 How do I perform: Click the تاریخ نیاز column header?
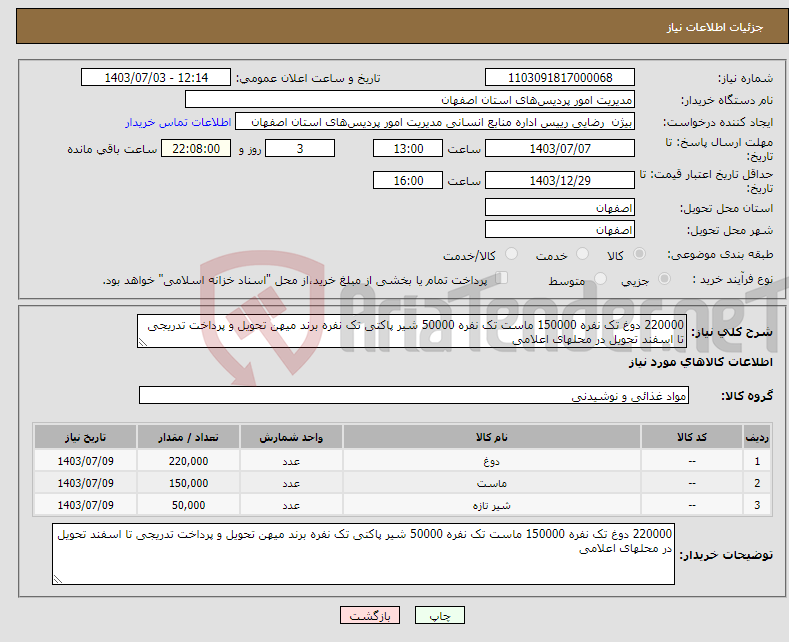coord(86,437)
